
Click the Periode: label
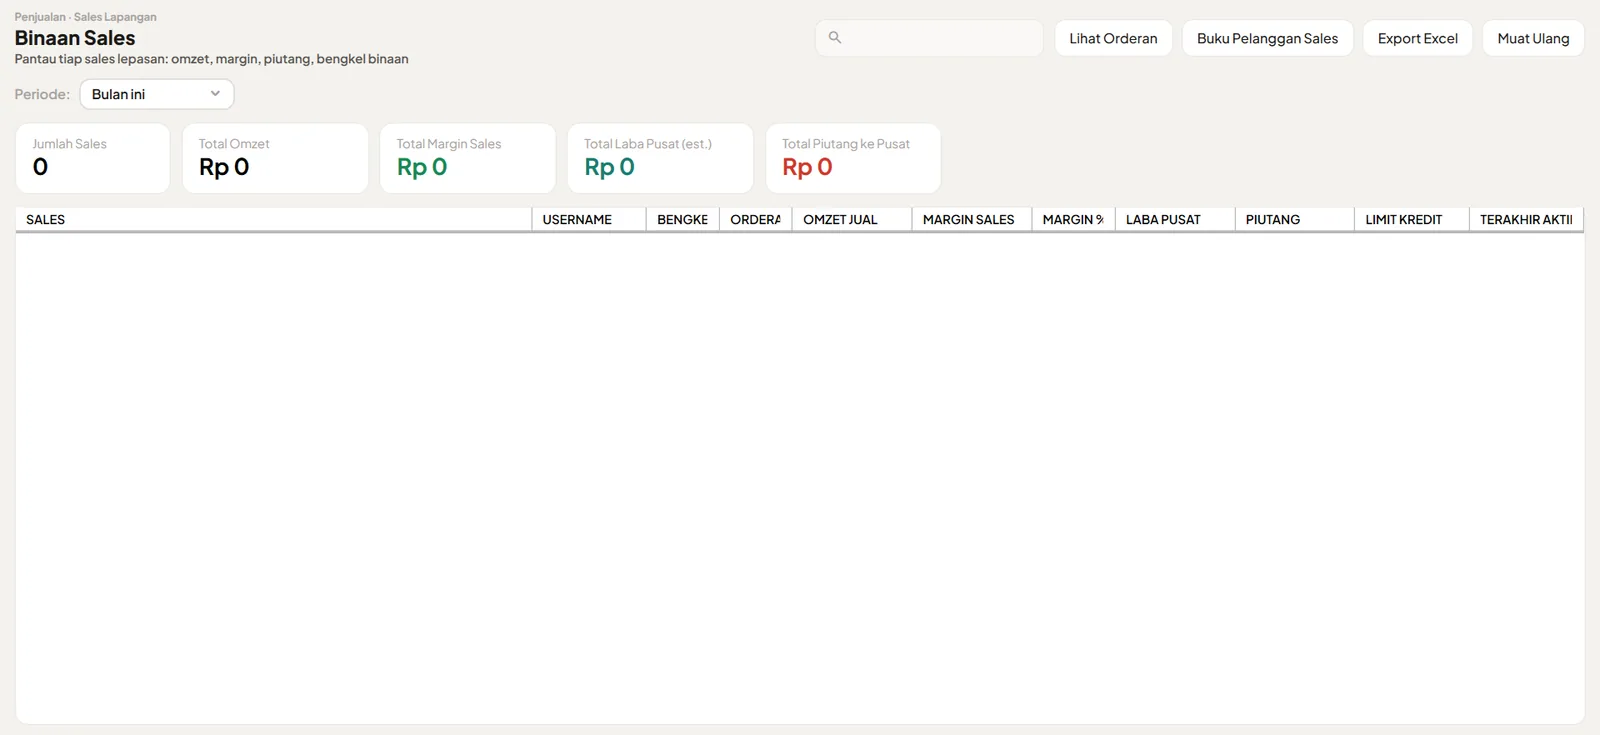(x=42, y=94)
